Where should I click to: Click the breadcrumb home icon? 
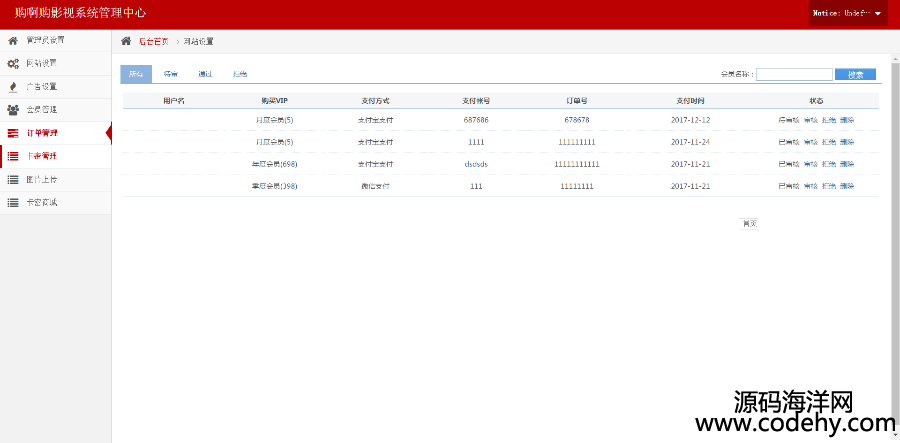[x=126, y=41]
